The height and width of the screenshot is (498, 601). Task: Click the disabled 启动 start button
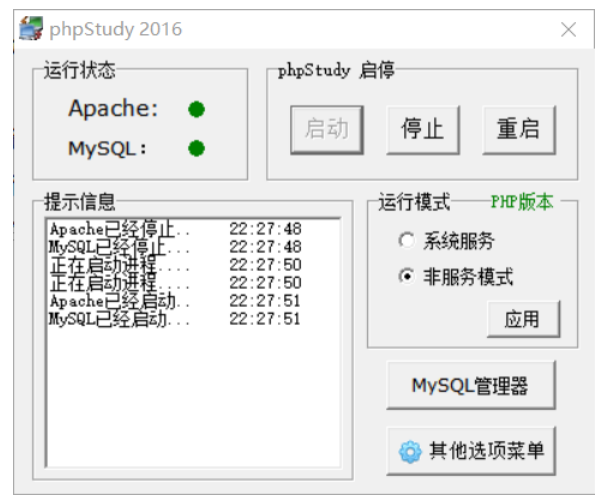[x=327, y=130]
